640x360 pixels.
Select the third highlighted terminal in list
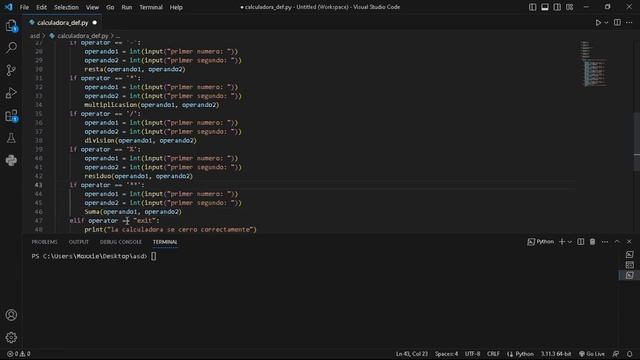tap(629, 275)
